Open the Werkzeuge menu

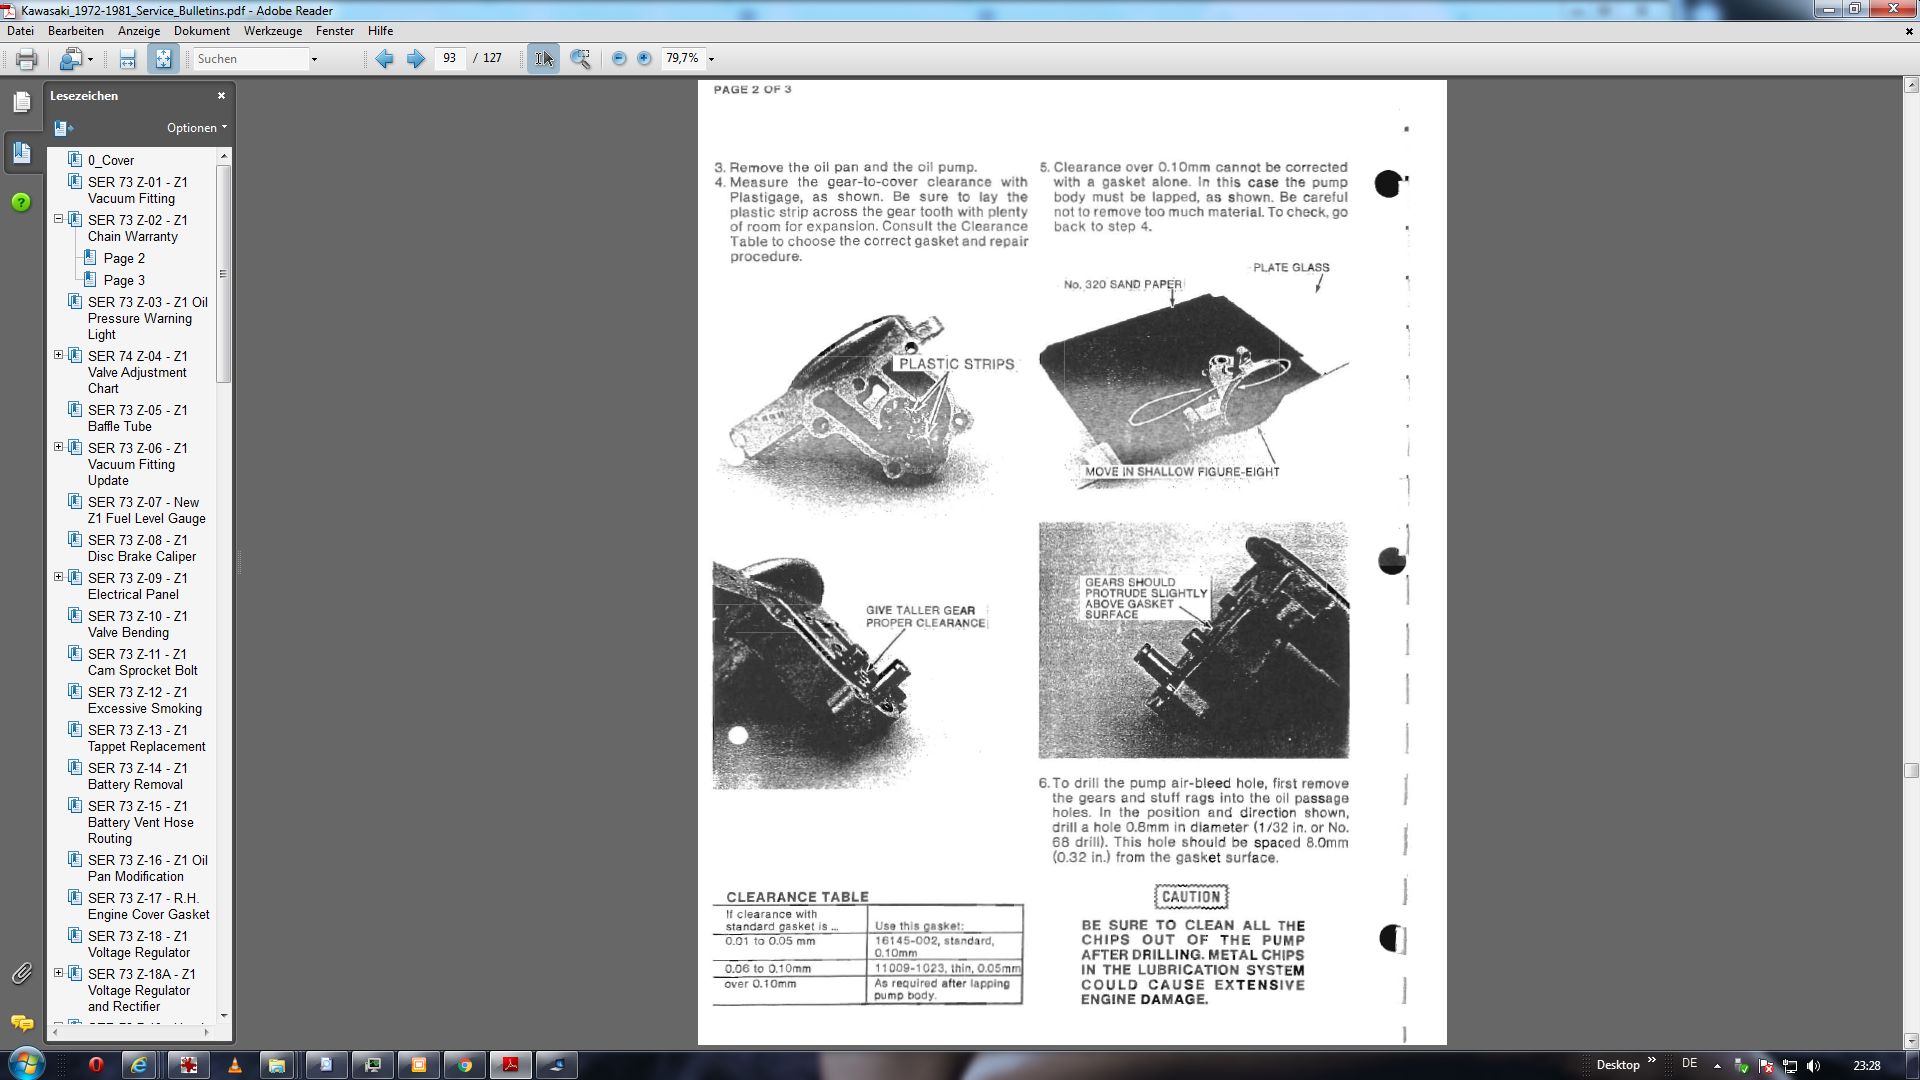(273, 31)
